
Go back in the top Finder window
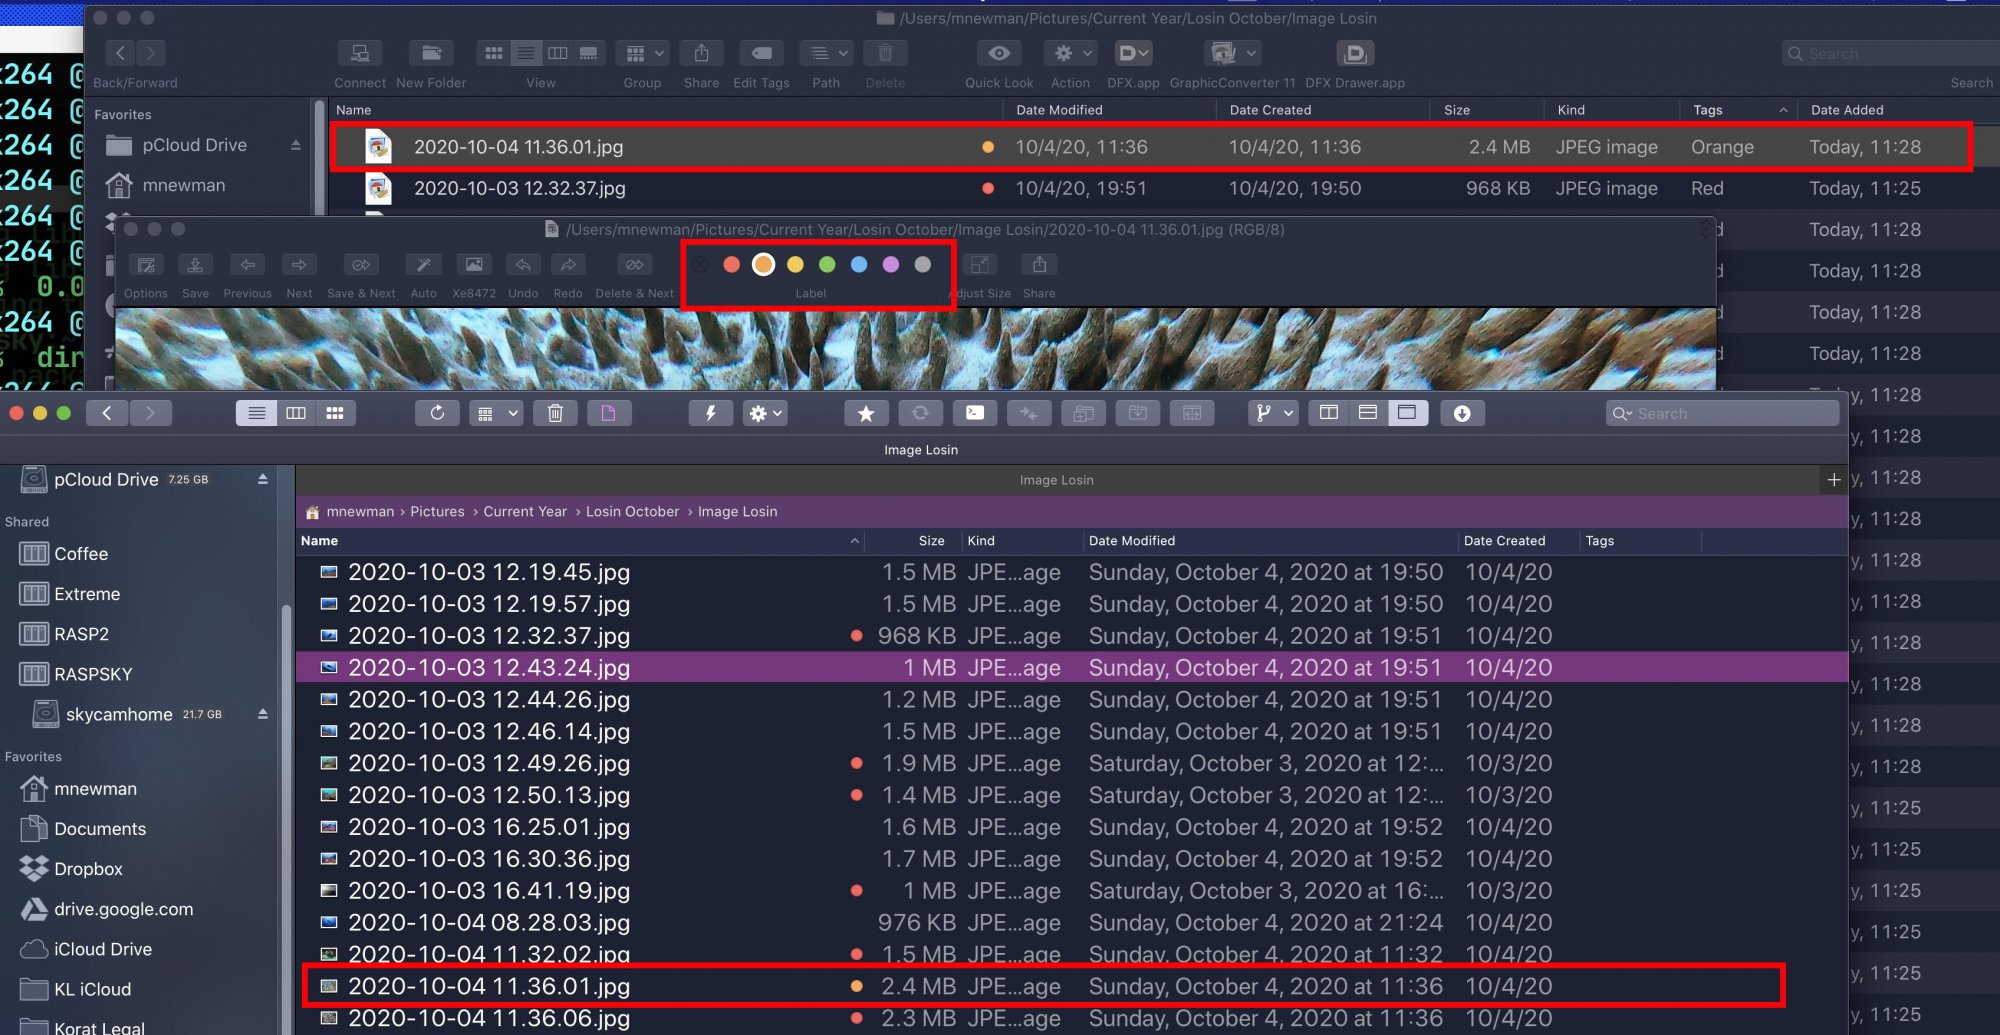tap(121, 53)
